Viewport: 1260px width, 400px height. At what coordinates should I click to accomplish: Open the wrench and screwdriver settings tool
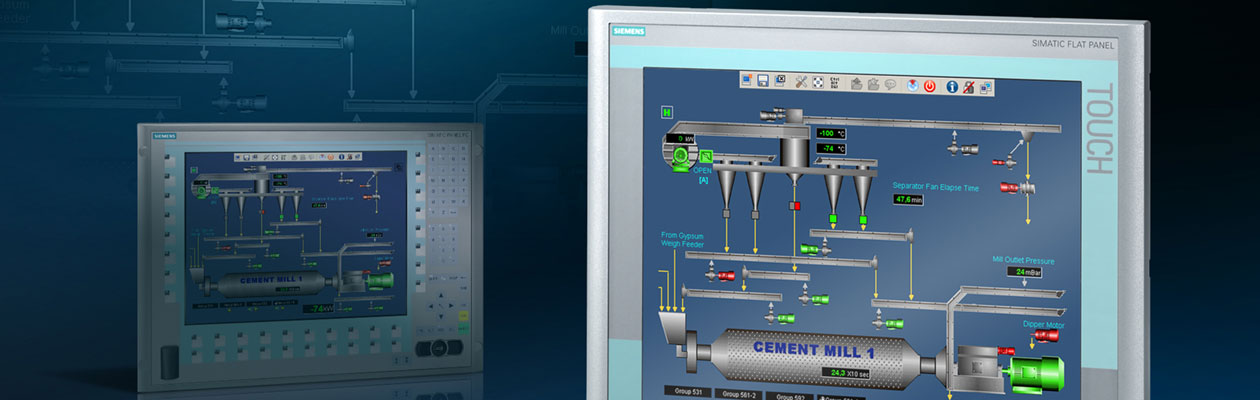(x=801, y=82)
